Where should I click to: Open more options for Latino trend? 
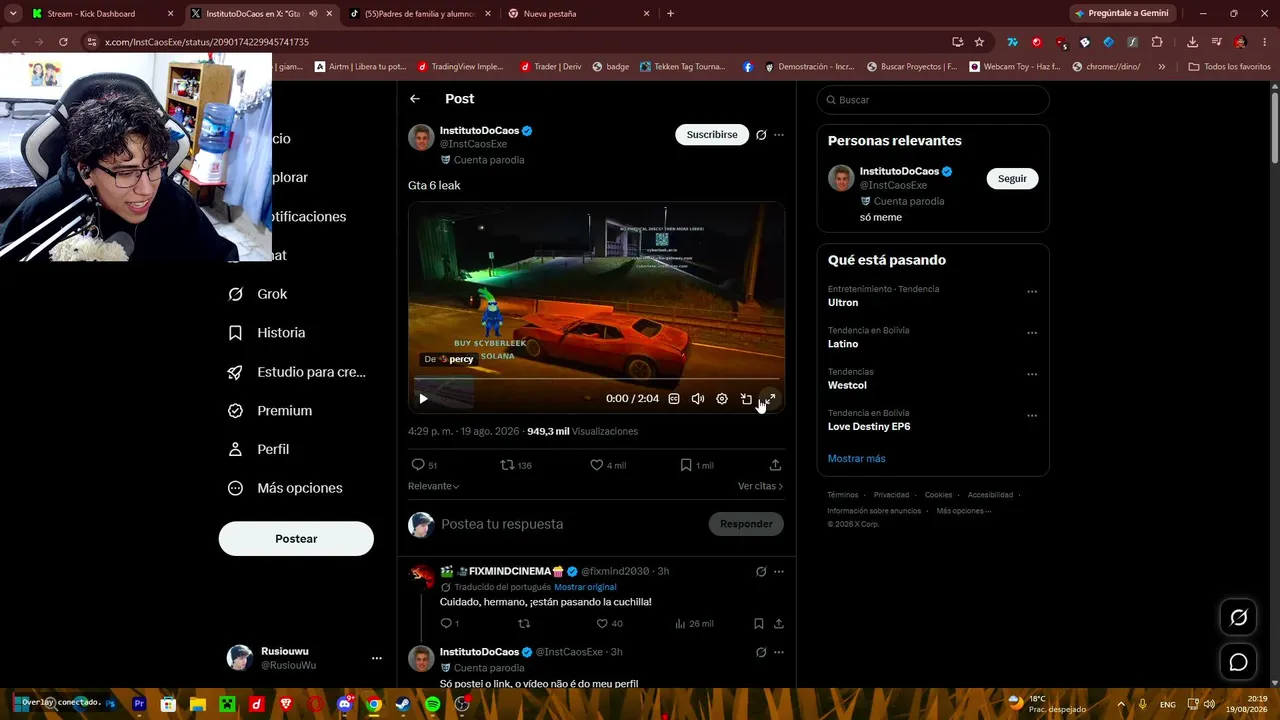[1032, 333]
